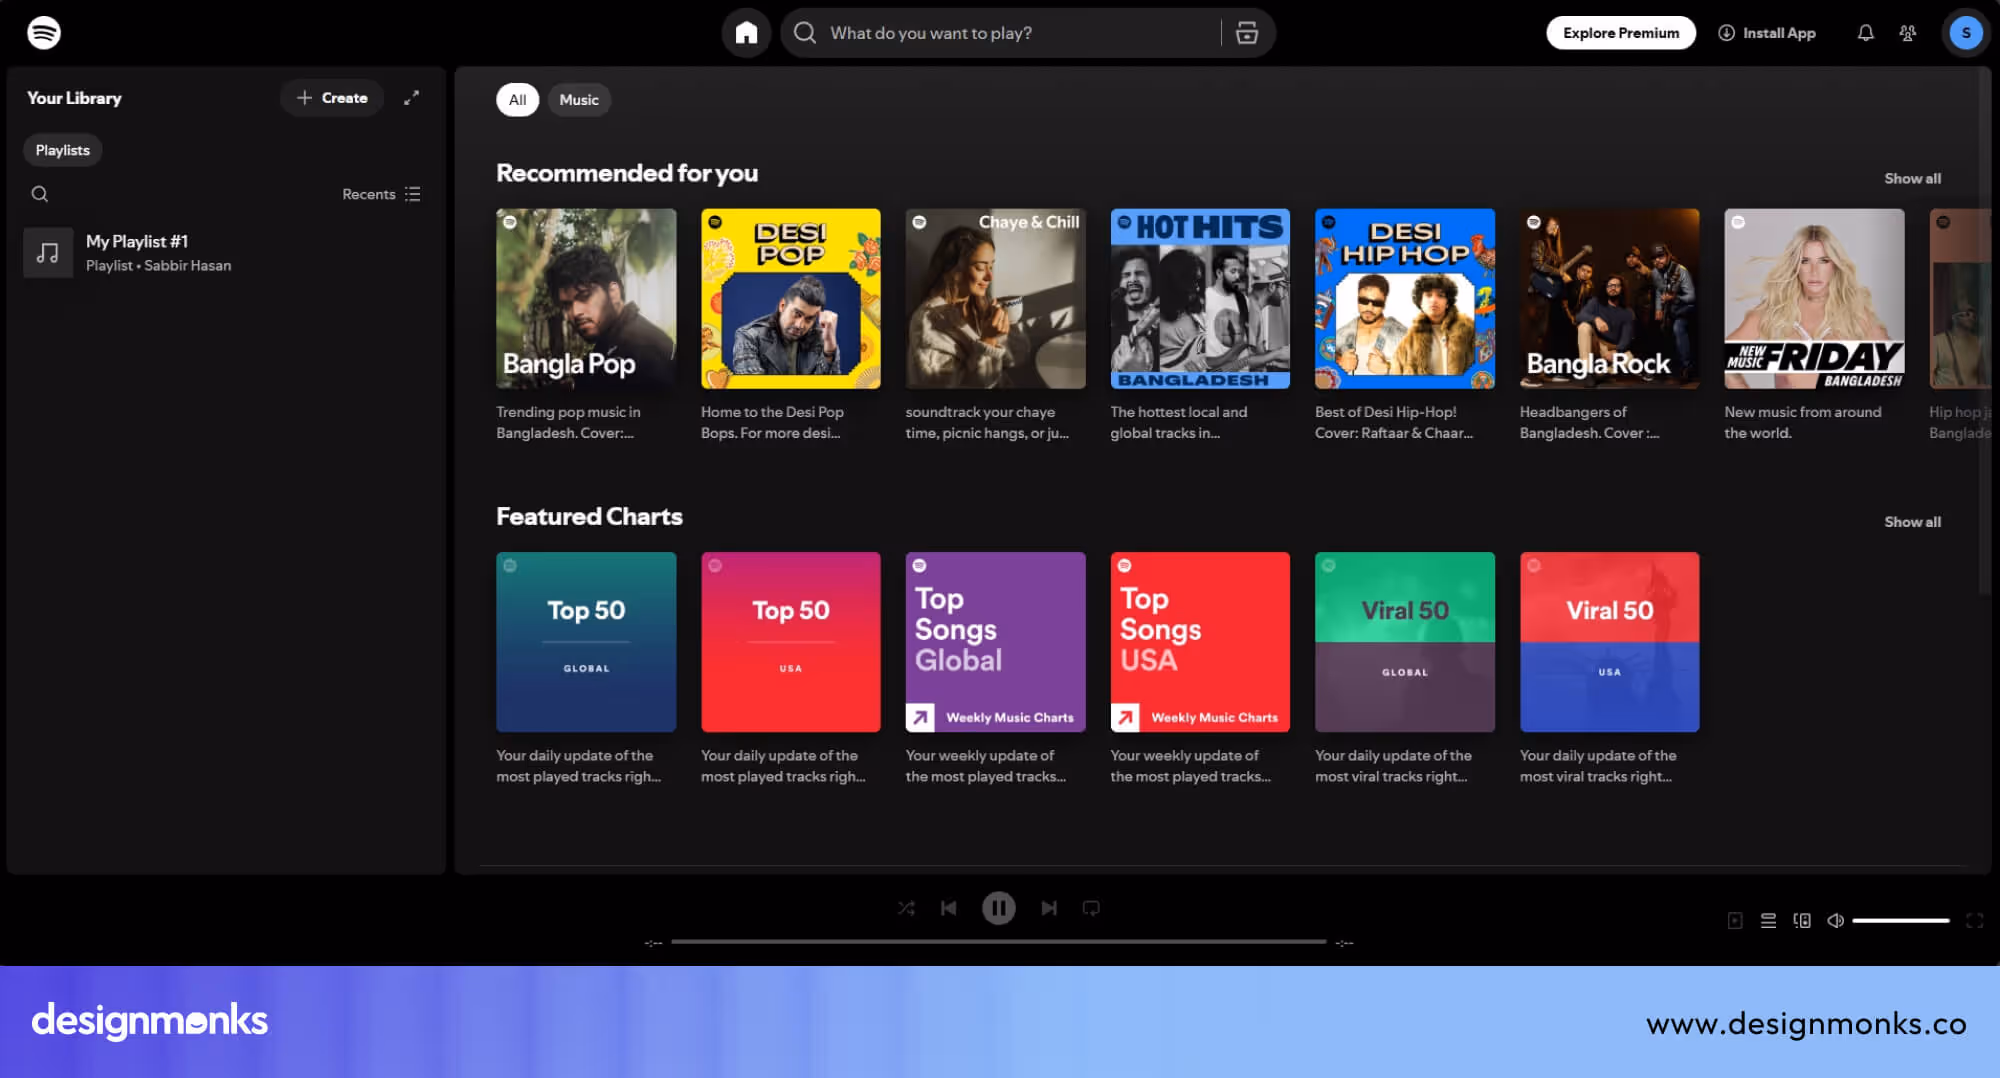The image size is (2000, 1078).
Task: Adjust the volume slider
Action: (x=1901, y=921)
